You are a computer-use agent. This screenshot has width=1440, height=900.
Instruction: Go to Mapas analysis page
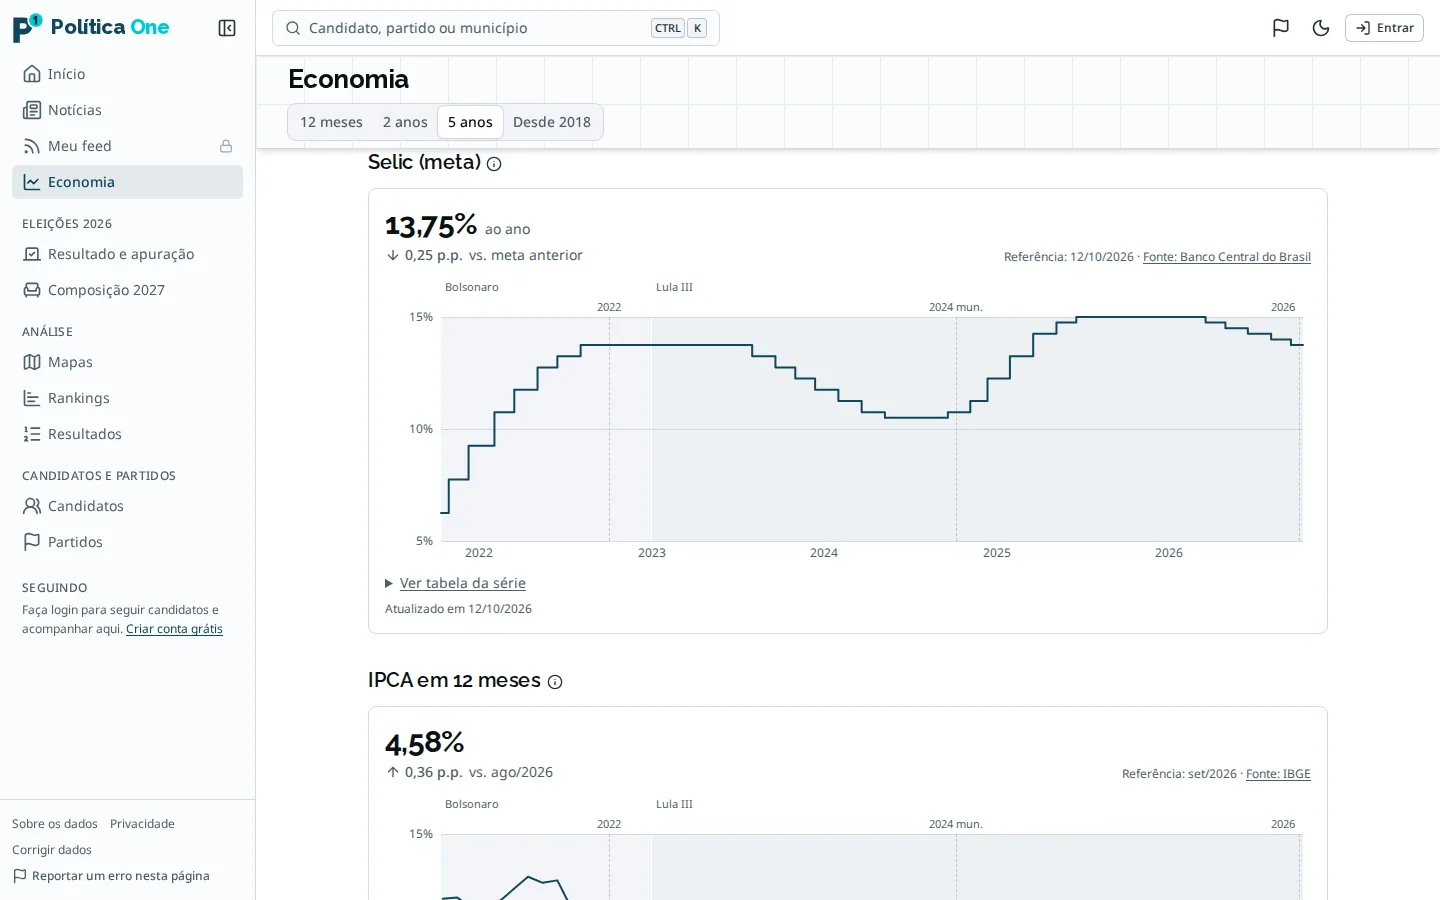127,362
